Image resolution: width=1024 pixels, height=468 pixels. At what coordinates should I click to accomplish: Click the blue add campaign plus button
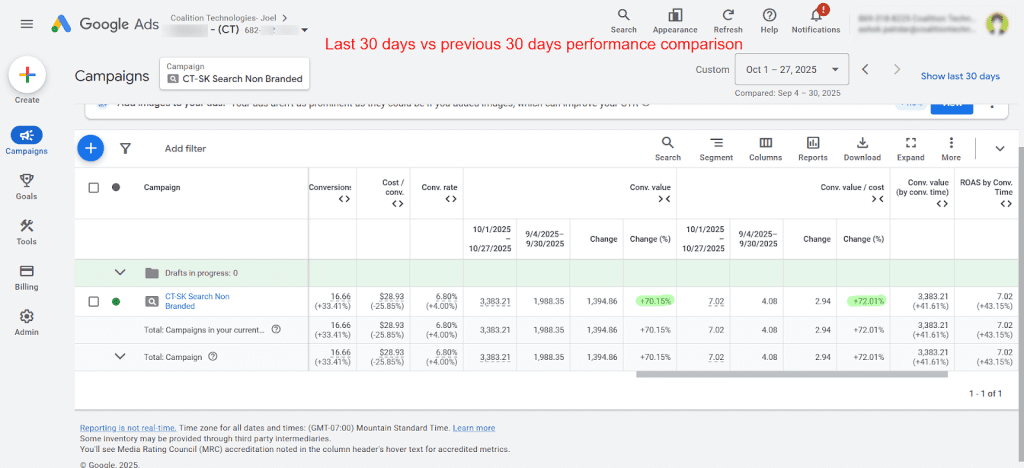[x=91, y=148]
